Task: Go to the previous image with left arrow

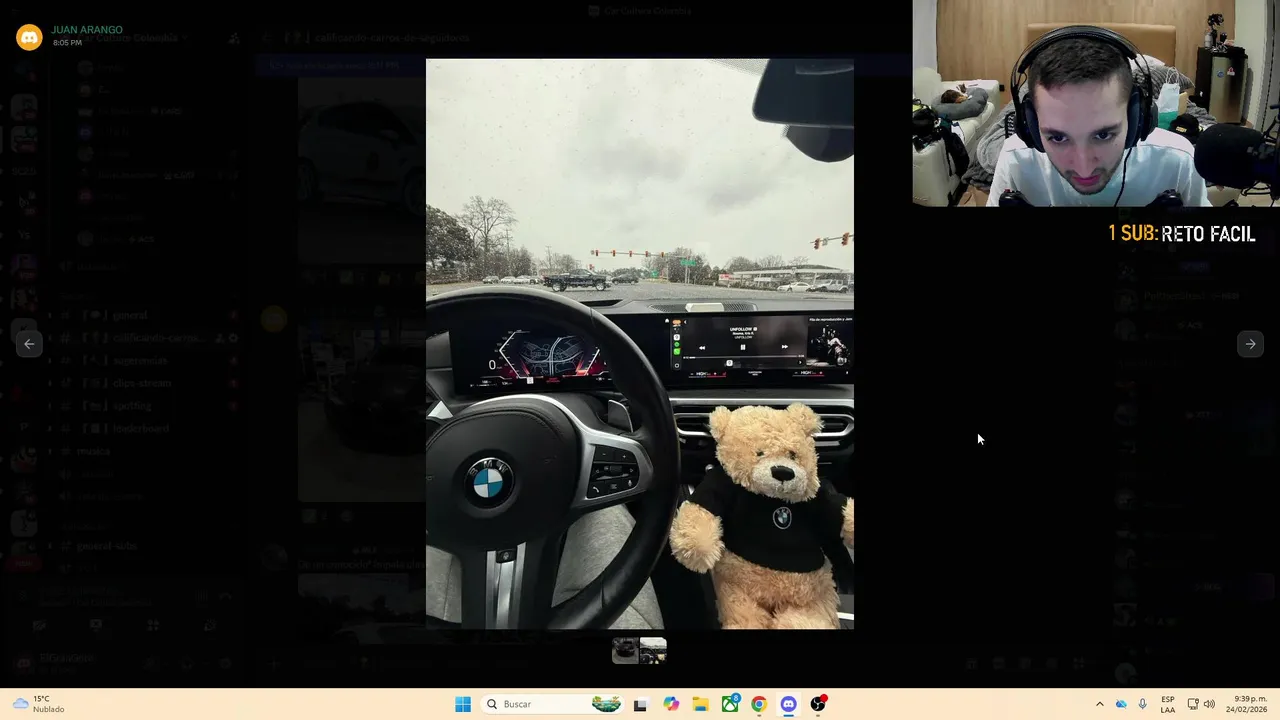Action: click(29, 344)
